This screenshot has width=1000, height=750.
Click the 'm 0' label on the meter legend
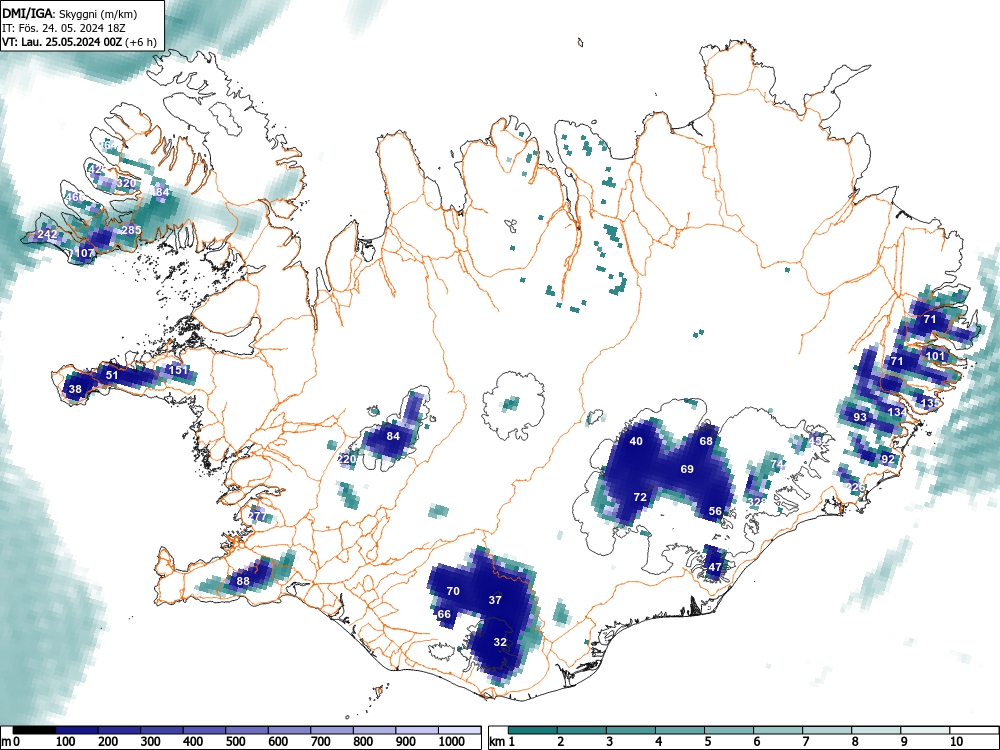11,742
